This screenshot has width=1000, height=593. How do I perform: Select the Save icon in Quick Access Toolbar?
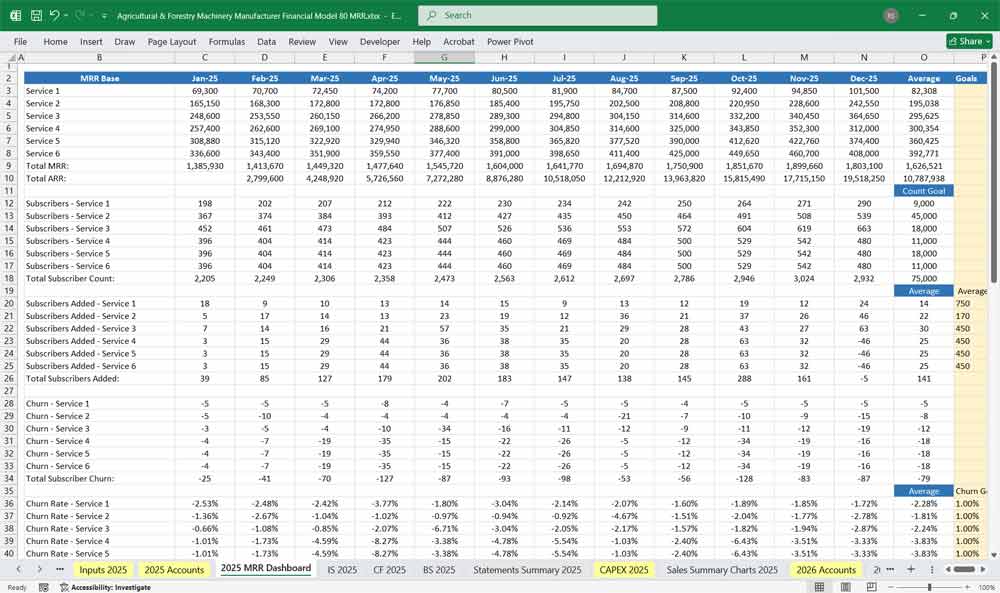pyautogui.click(x=35, y=14)
